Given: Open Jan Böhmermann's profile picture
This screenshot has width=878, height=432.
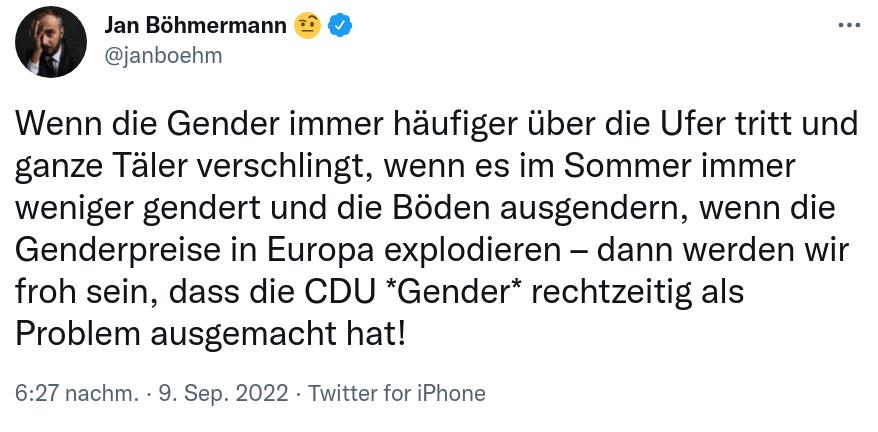Looking at the screenshot, I should click(x=51, y=41).
